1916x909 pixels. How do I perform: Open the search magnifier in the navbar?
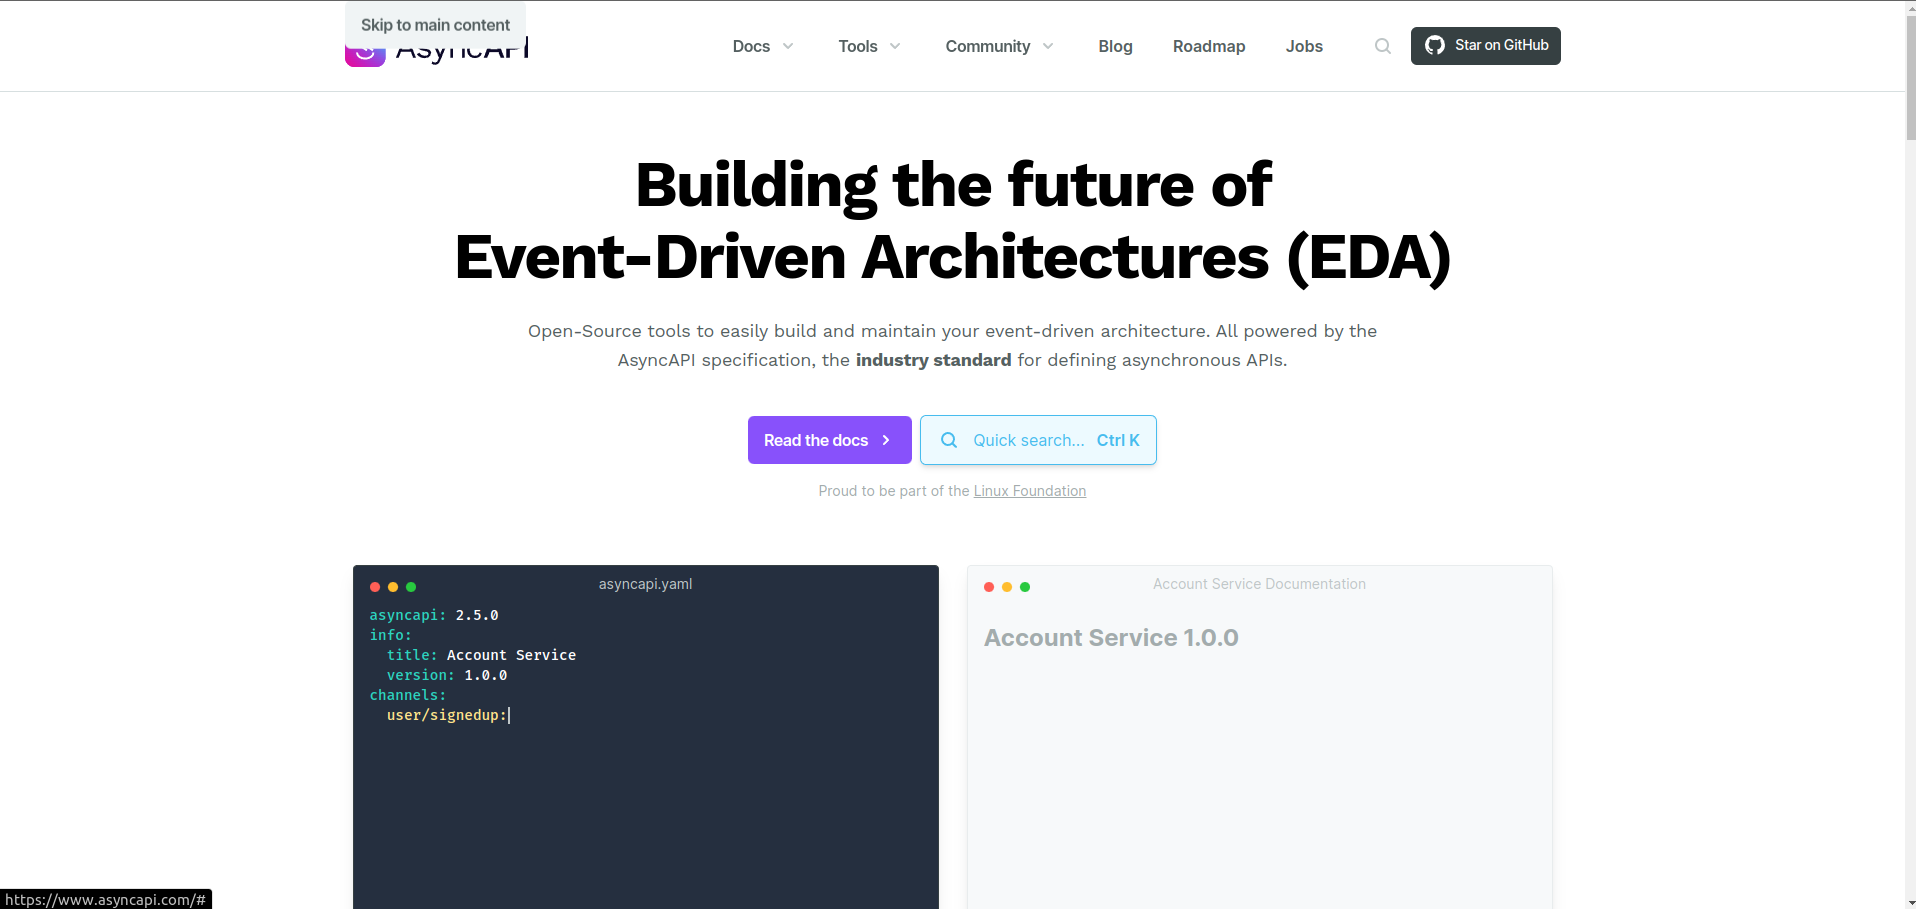tap(1383, 46)
